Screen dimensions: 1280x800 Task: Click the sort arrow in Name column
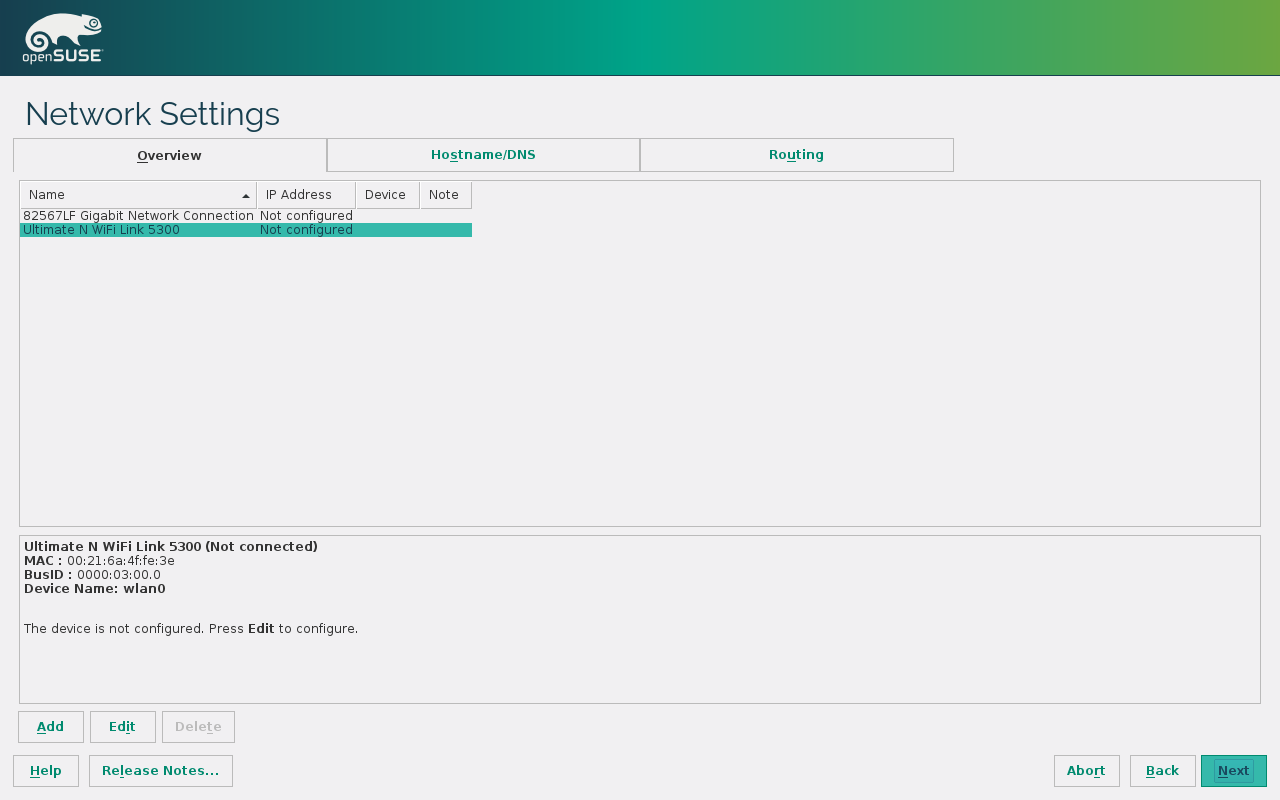[246, 196]
